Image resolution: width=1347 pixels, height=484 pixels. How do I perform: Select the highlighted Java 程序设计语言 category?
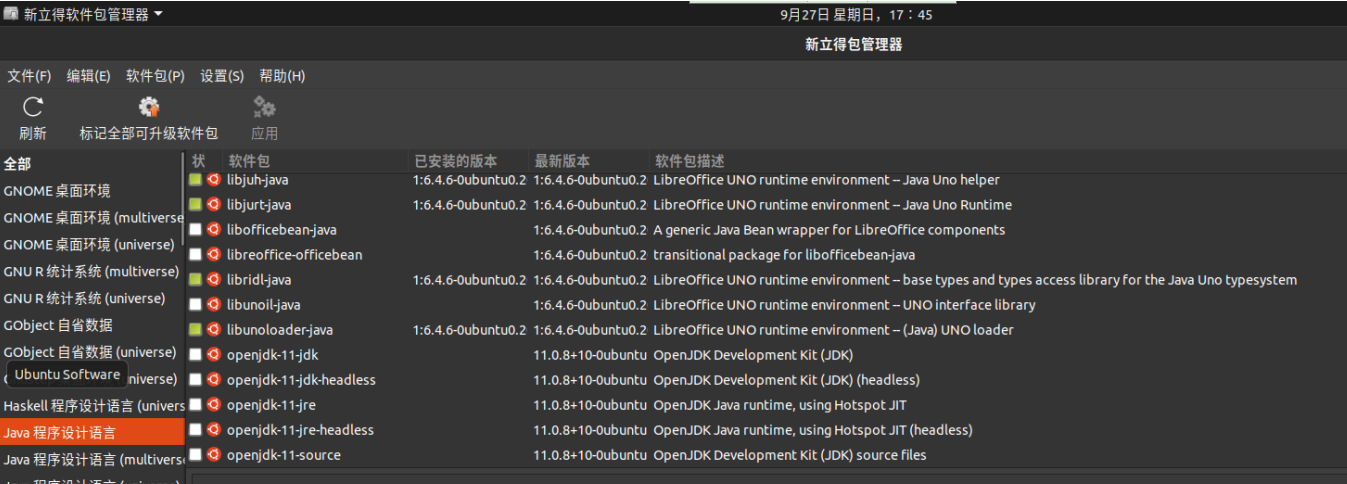click(92, 433)
